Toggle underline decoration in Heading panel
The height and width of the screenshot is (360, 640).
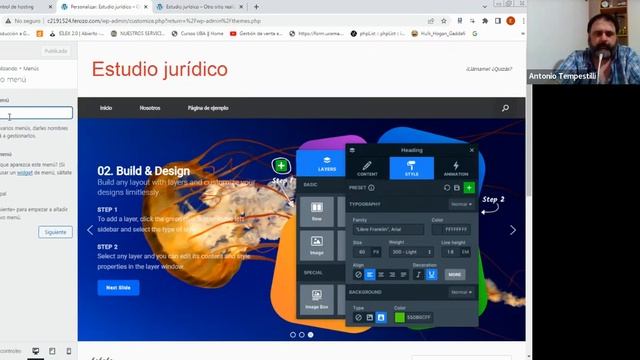[431, 275]
